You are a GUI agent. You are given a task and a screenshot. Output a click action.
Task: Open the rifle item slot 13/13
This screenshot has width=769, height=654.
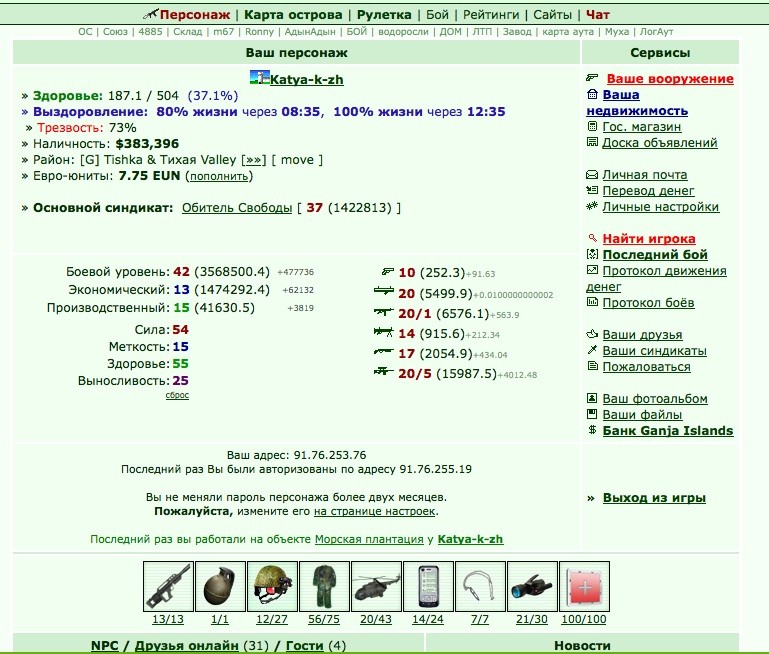pos(168,586)
